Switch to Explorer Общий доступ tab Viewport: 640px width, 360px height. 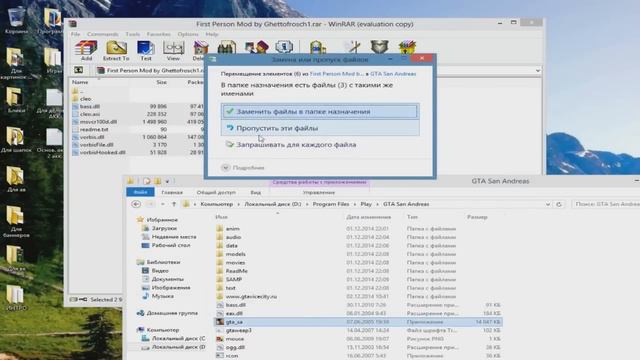(216, 192)
